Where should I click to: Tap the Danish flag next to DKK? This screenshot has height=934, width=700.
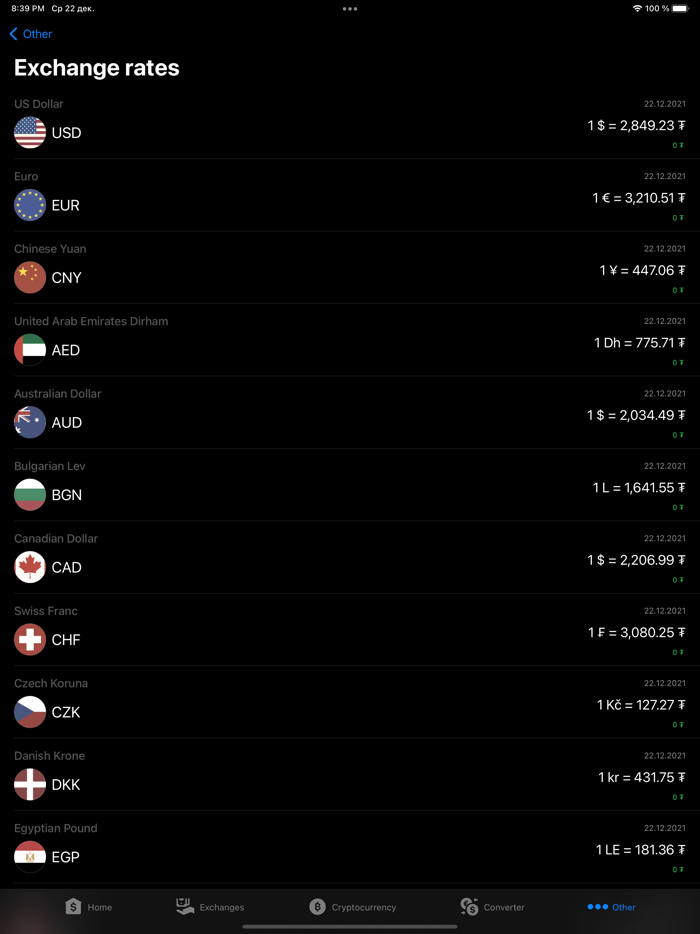[29, 785]
